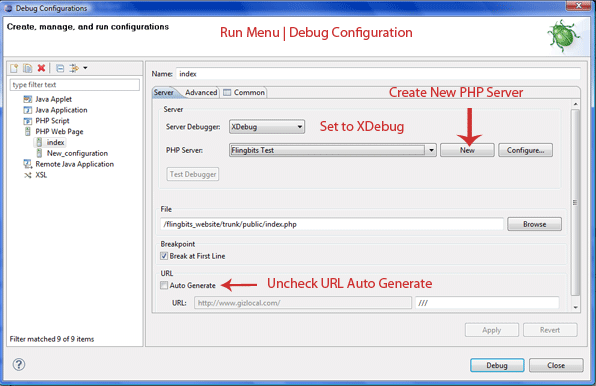
Task: Click the Java Application icon in tree
Action: [x=27, y=110]
